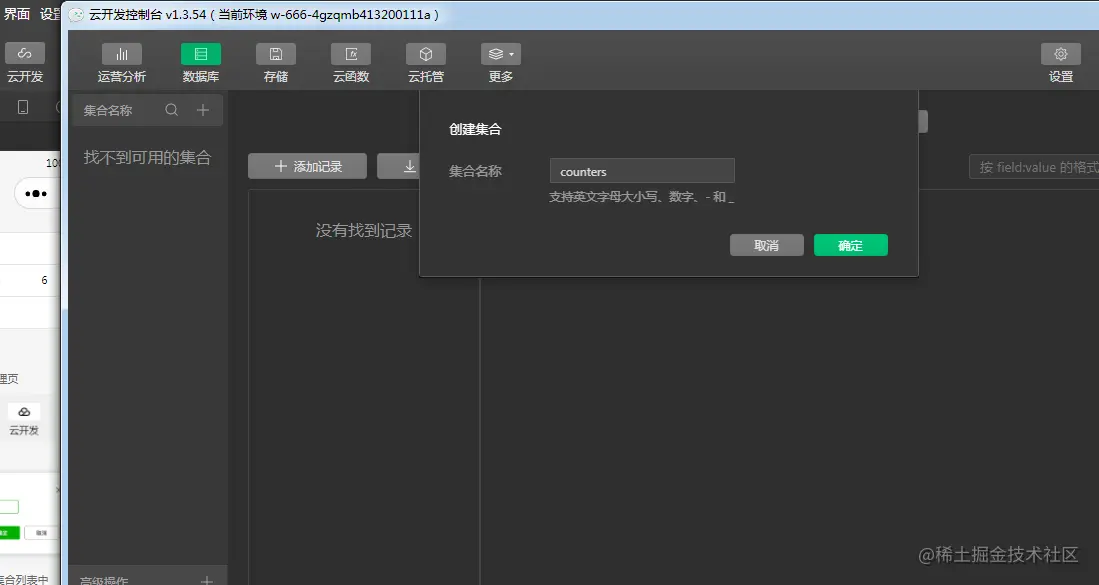Click the 创建集合 dialog title
The image size is (1099, 585).
point(475,129)
